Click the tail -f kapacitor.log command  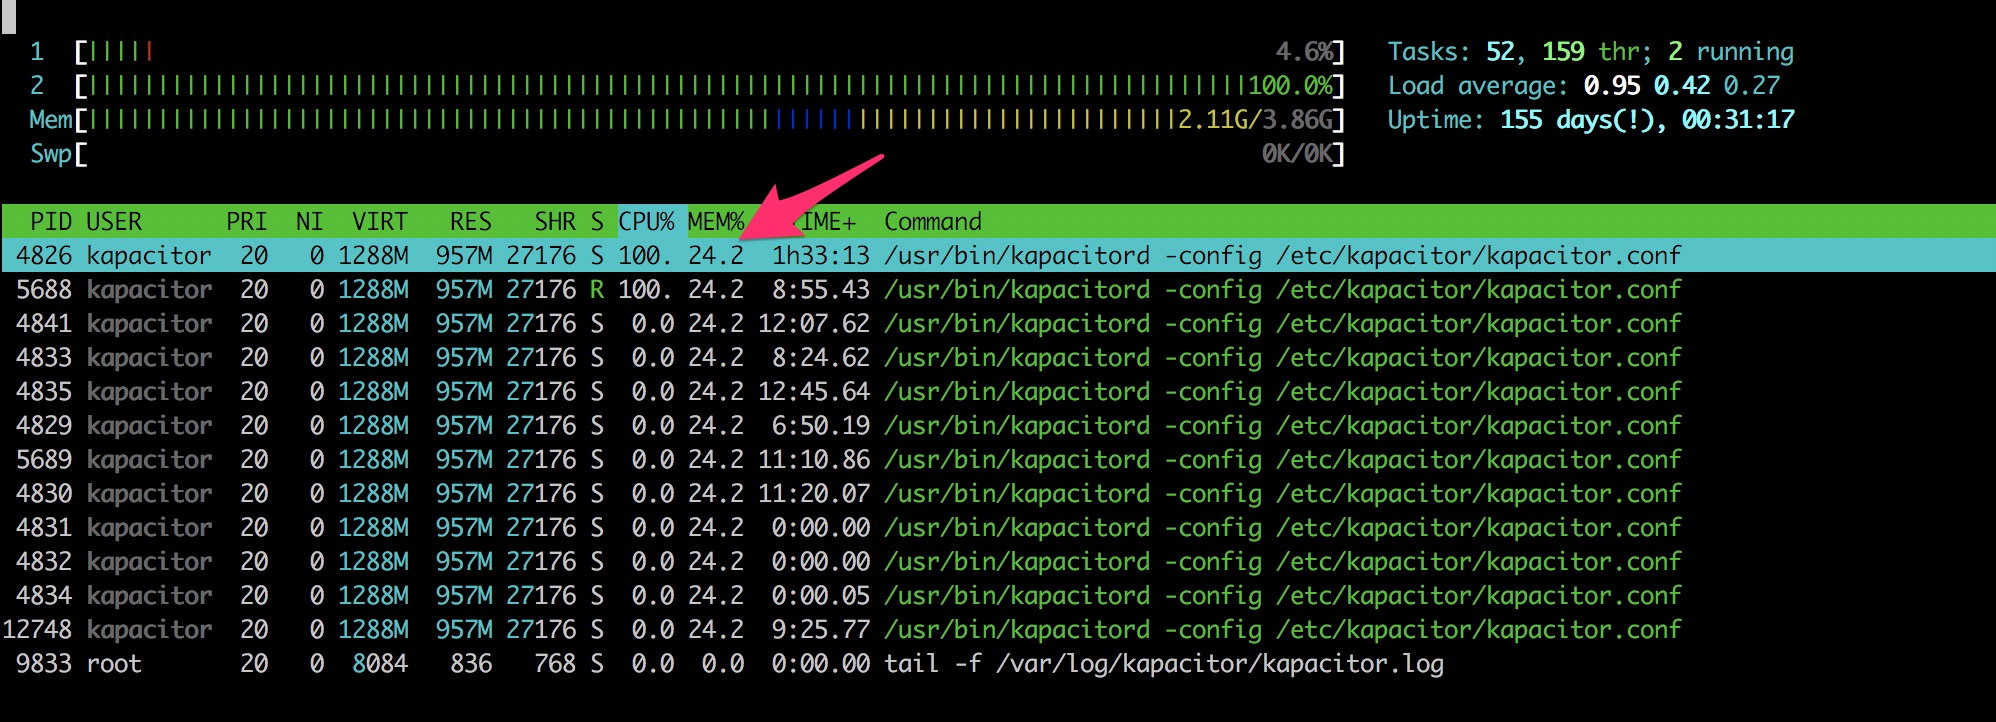[x=1164, y=663]
